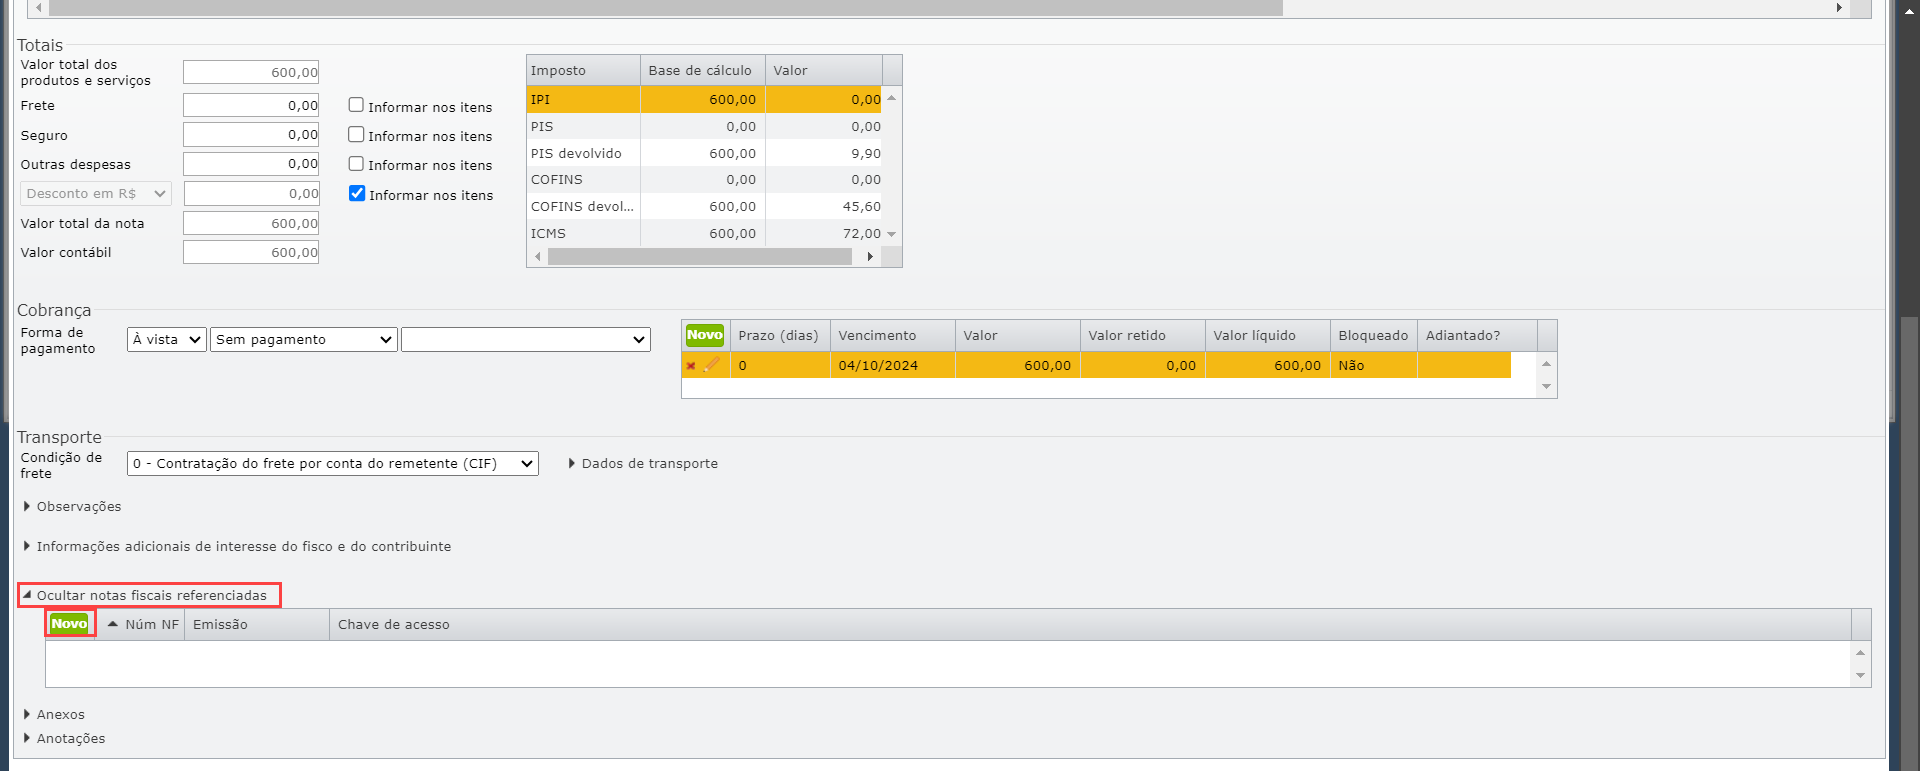The image size is (1920, 771).
Task: Open the 'Sem pagamento' dropdown
Action: click(304, 340)
